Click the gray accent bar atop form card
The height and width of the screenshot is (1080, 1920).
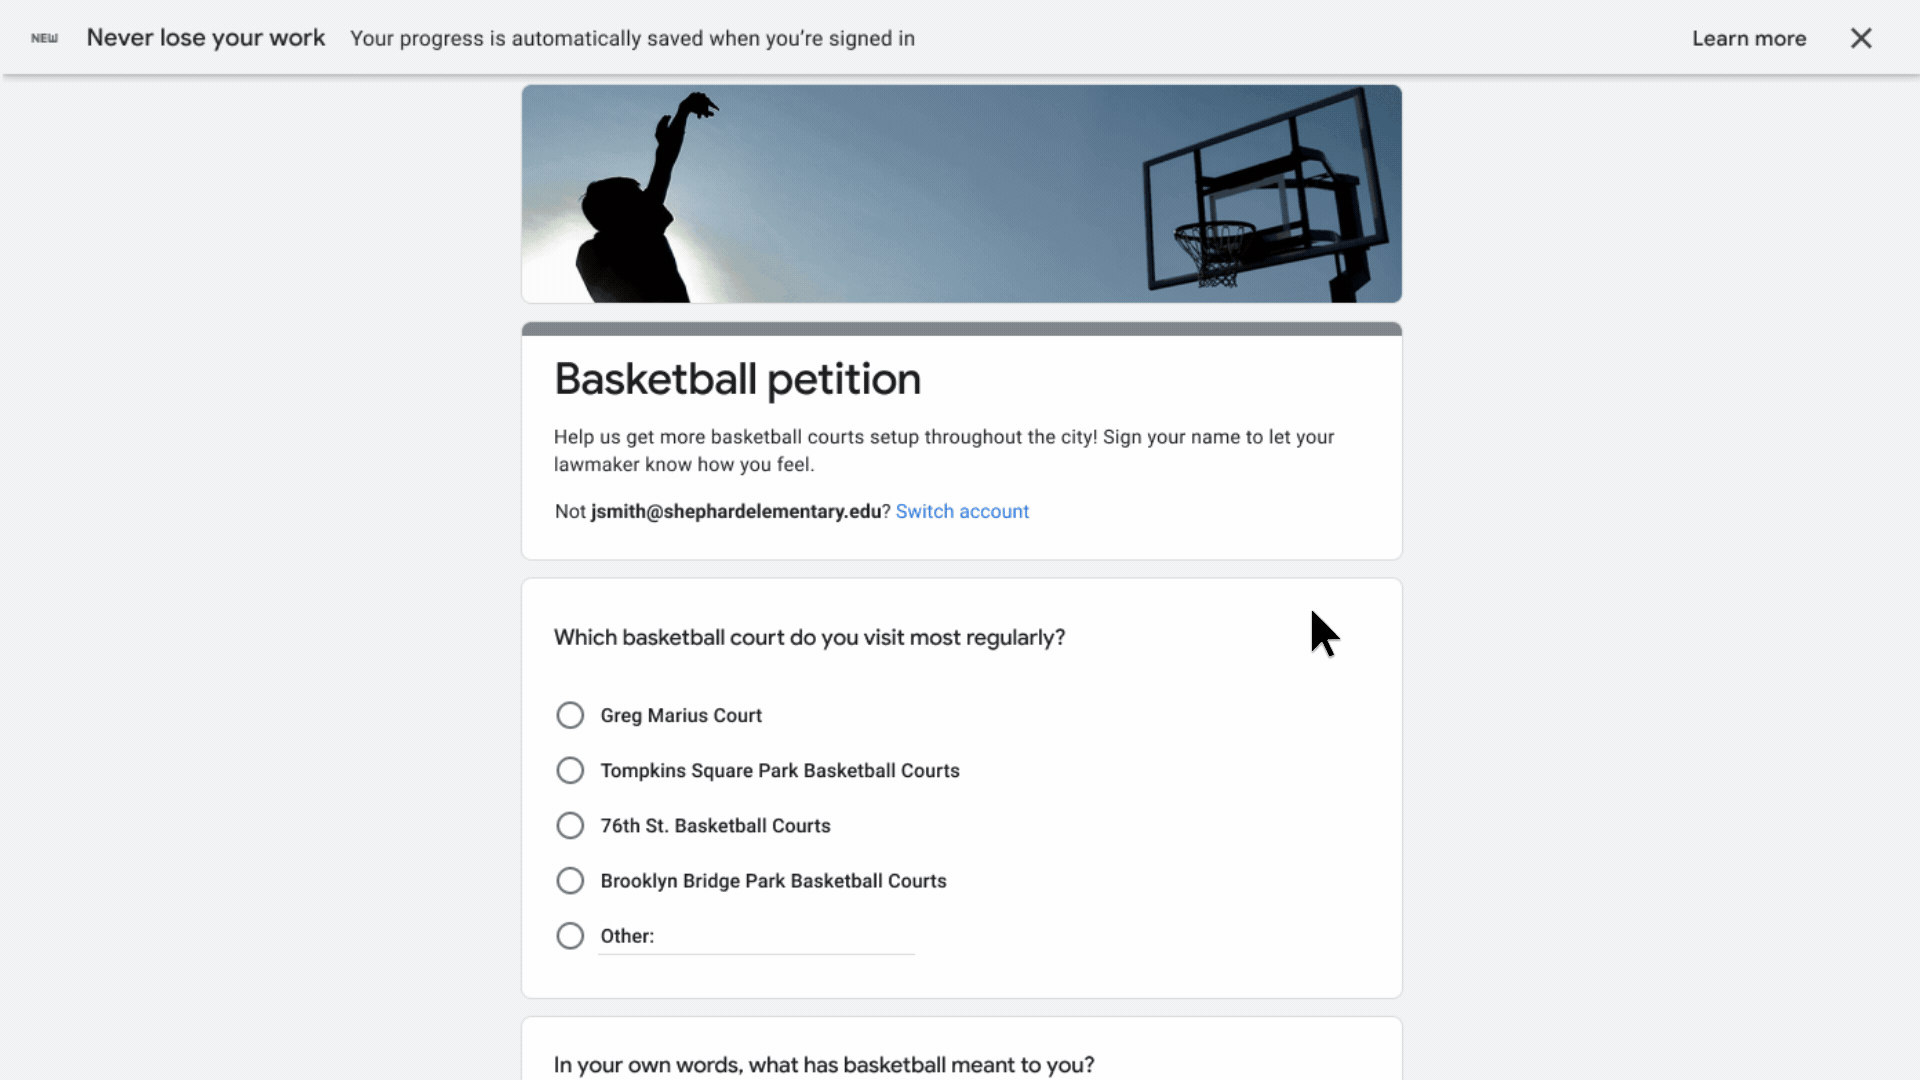961,329
